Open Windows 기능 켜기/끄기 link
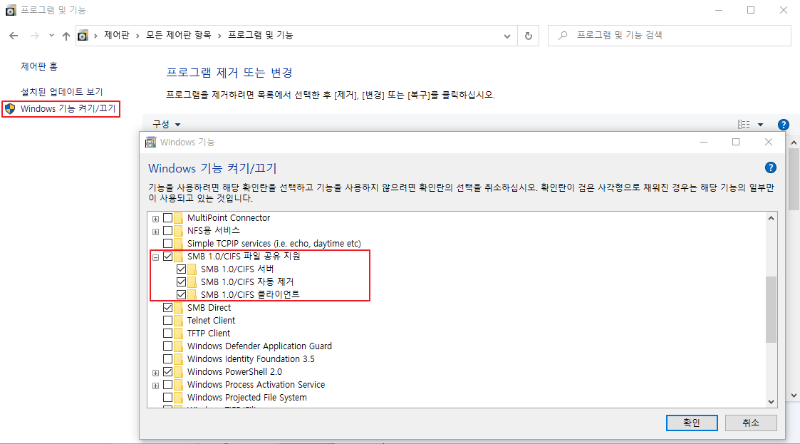The width and height of the screenshot is (800, 444). pyautogui.click(x=68, y=109)
